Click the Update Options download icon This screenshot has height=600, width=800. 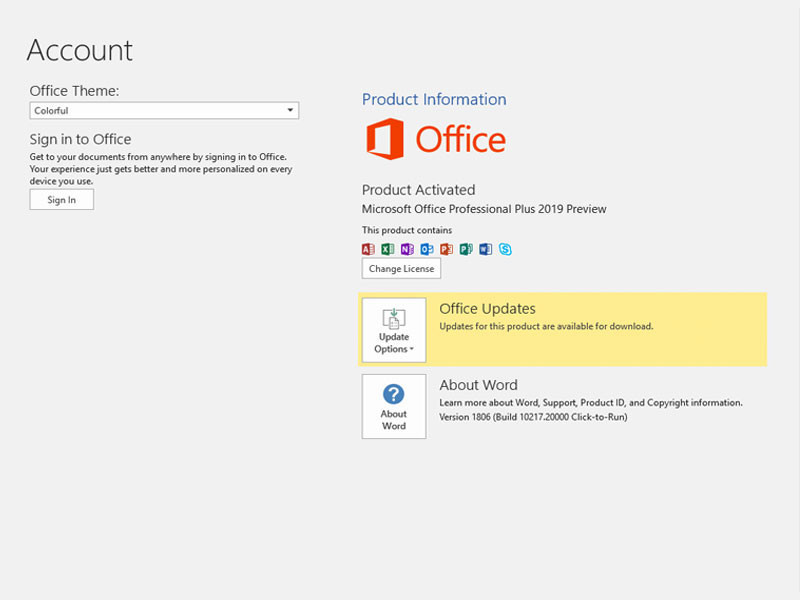393,320
